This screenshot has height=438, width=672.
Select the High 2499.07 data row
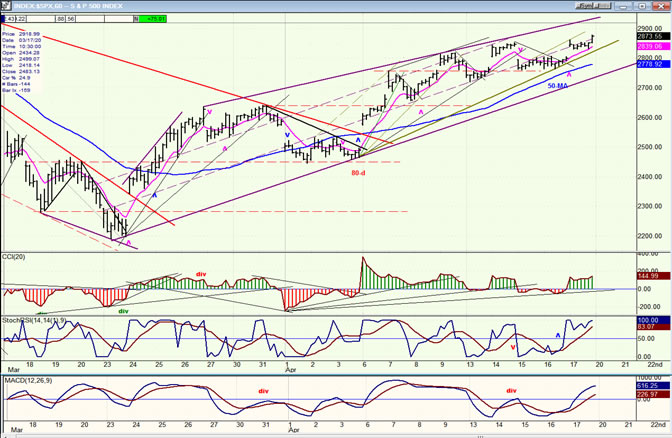pyautogui.click(x=21, y=59)
